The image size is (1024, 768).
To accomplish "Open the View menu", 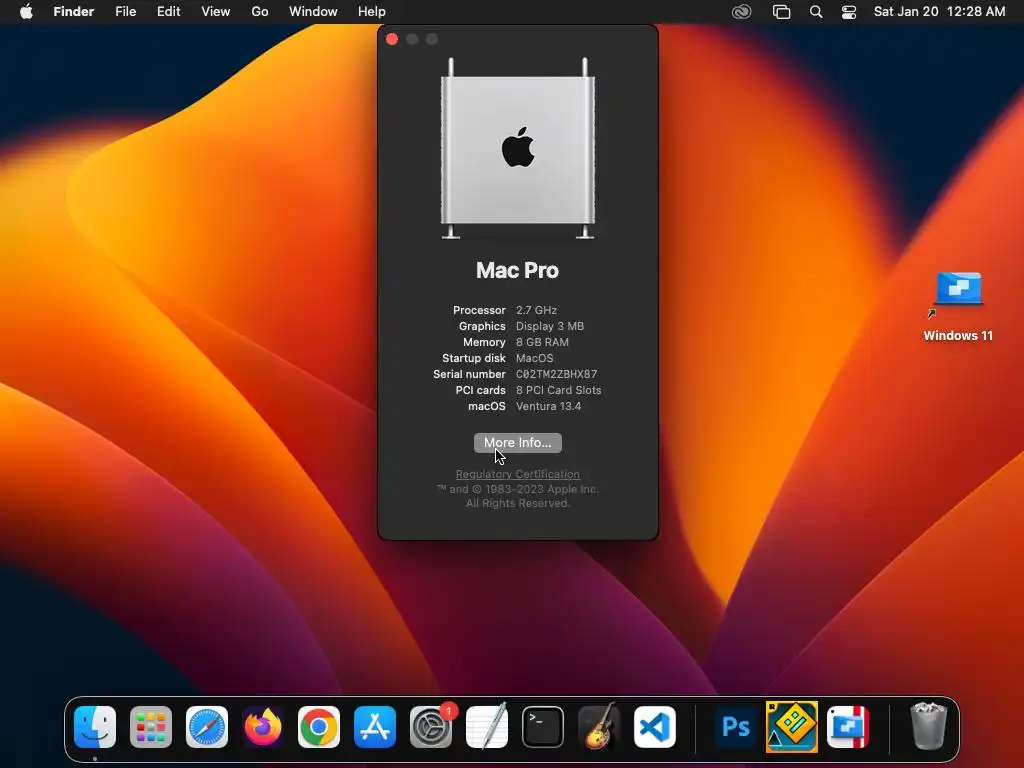I will (216, 12).
